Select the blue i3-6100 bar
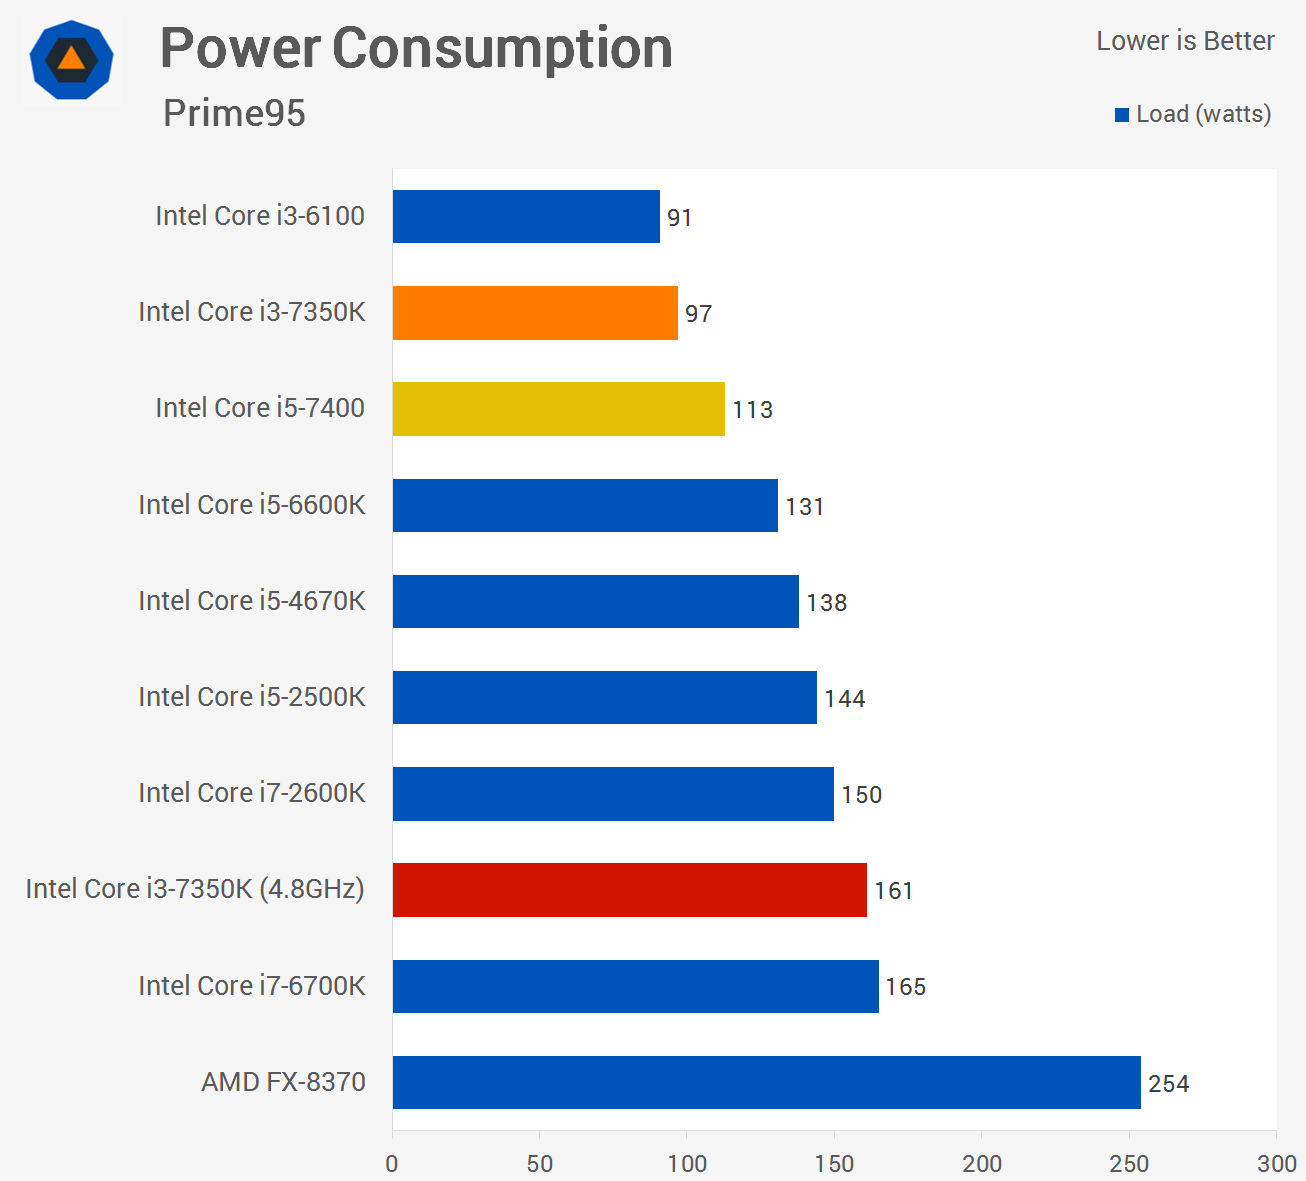 click(526, 216)
